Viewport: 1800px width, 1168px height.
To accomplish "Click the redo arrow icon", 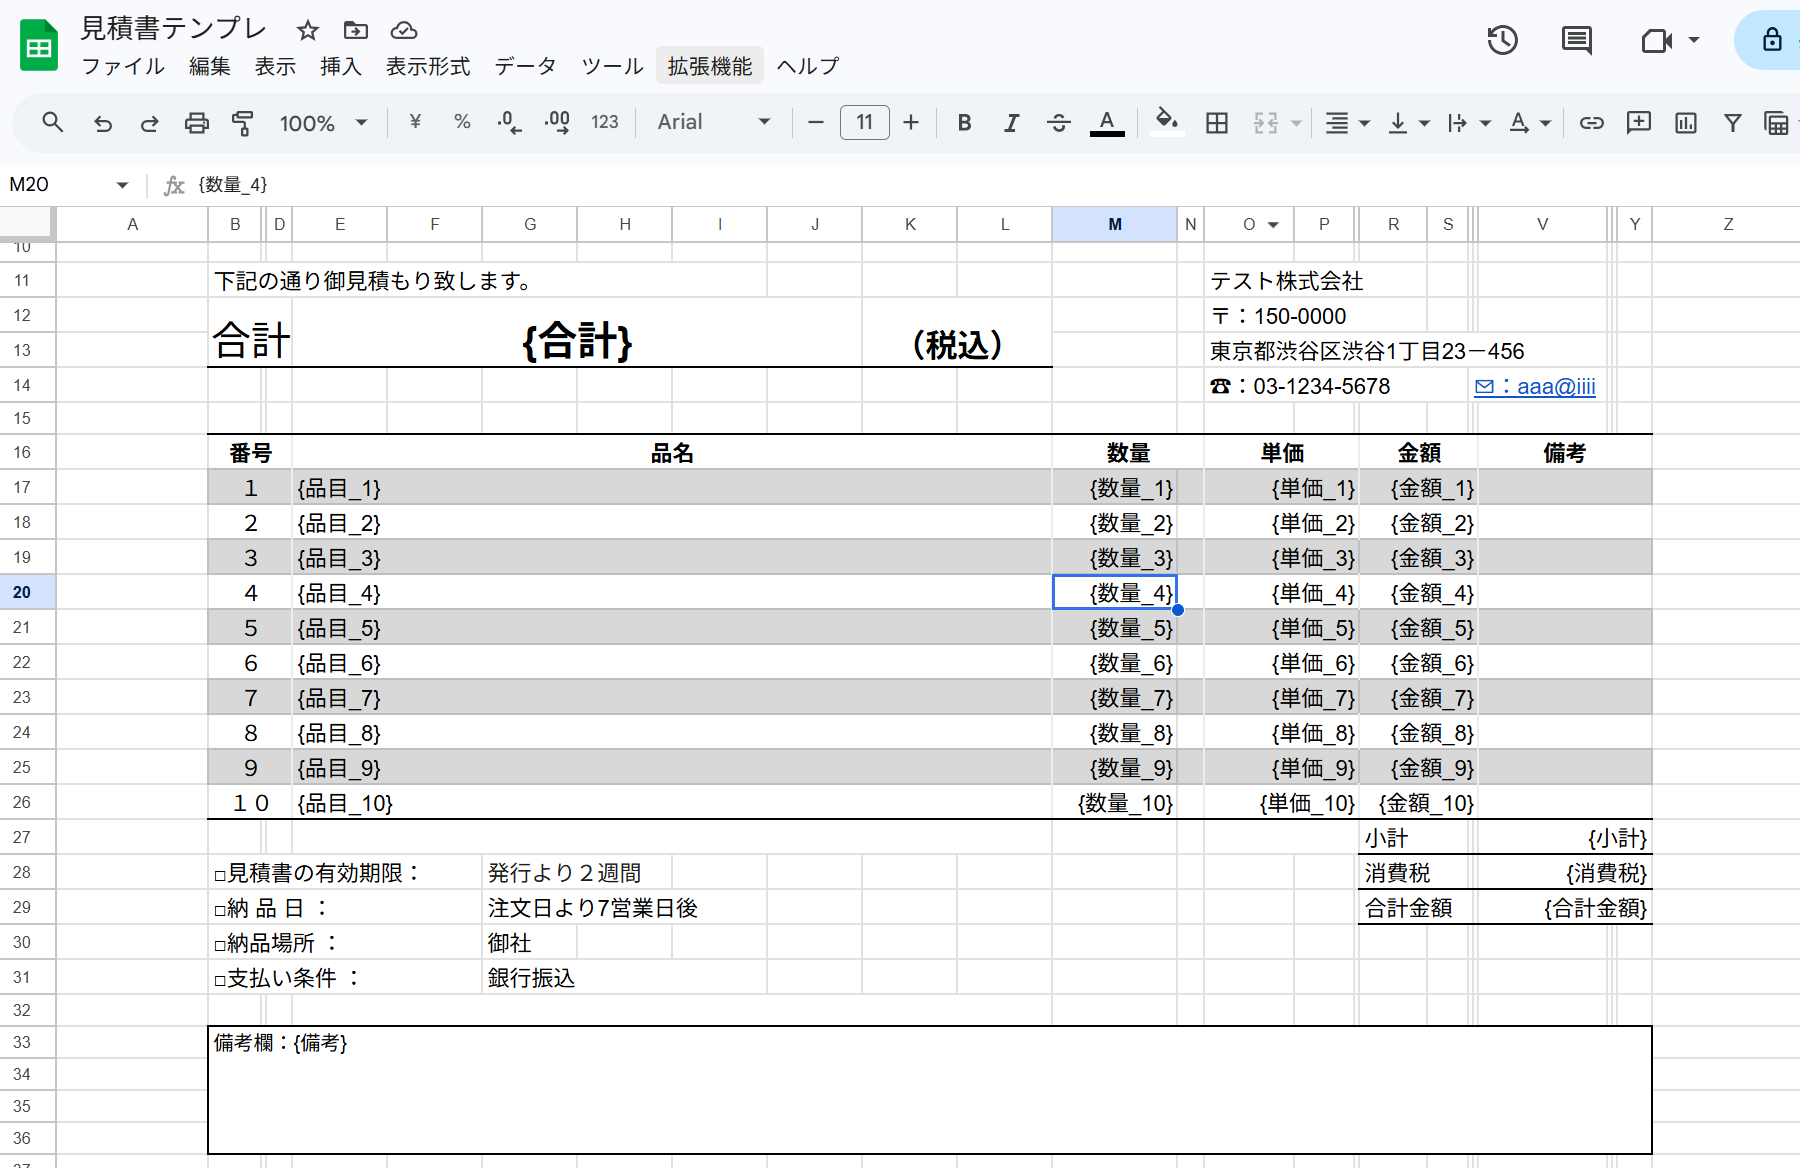I will (149, 123).
